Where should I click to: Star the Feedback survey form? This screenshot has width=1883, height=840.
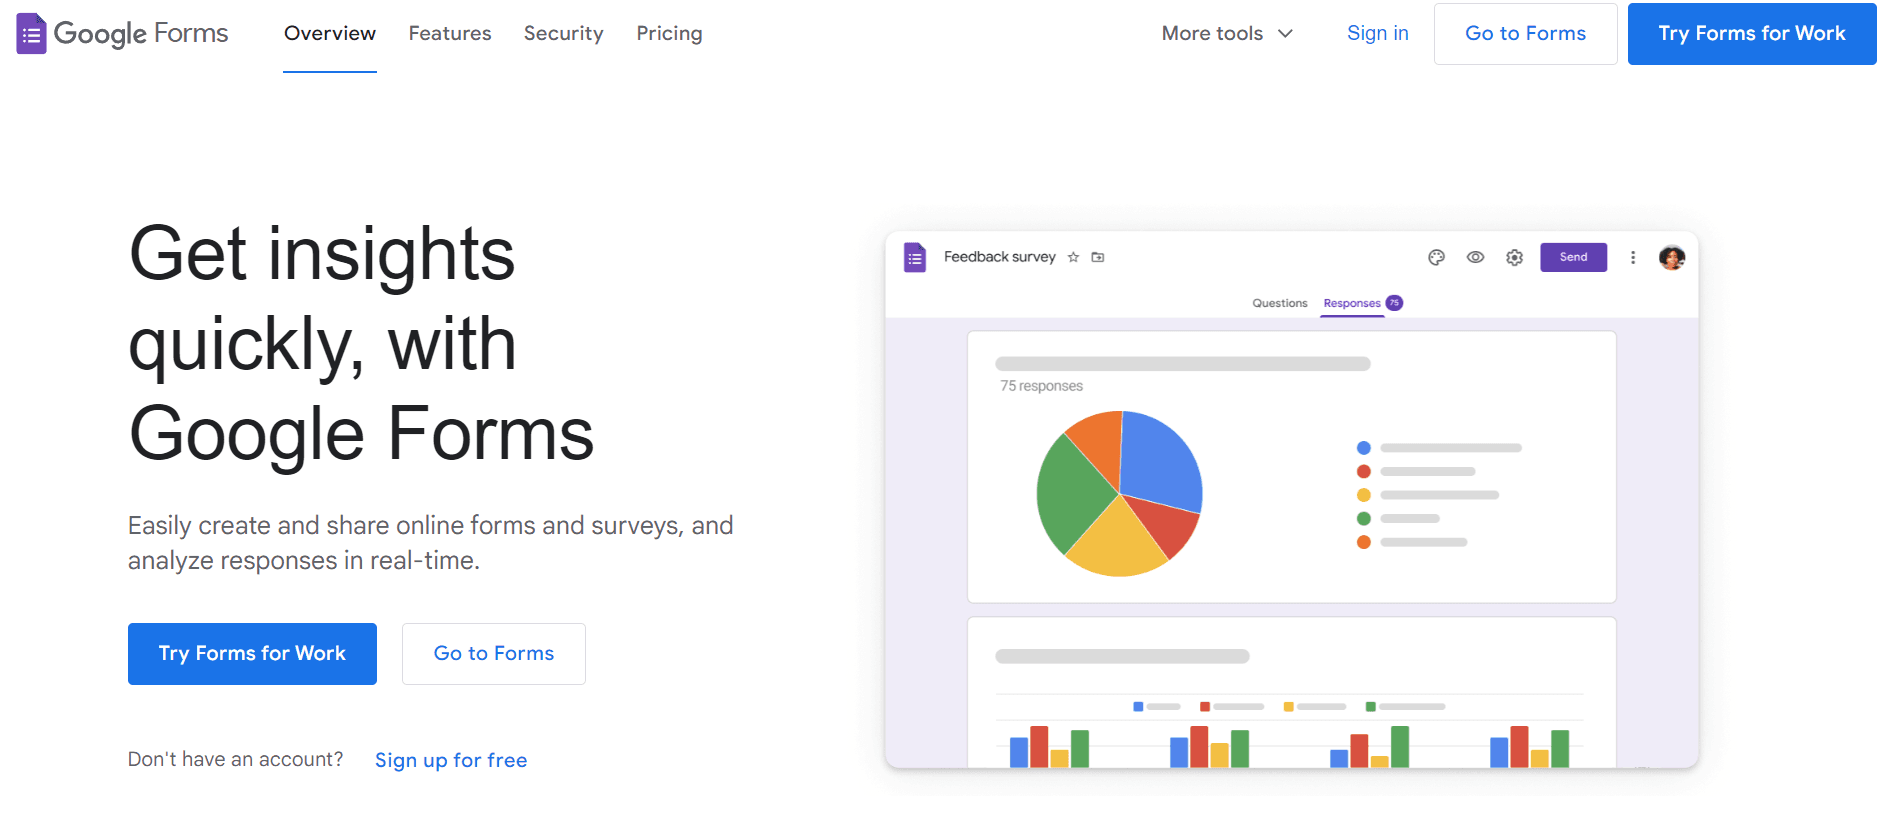pos(1073,257)
